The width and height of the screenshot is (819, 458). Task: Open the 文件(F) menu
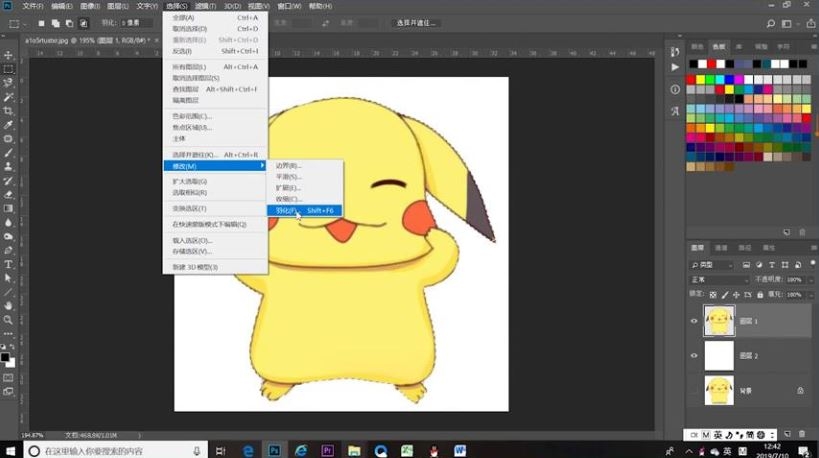[x=32, y=6]
